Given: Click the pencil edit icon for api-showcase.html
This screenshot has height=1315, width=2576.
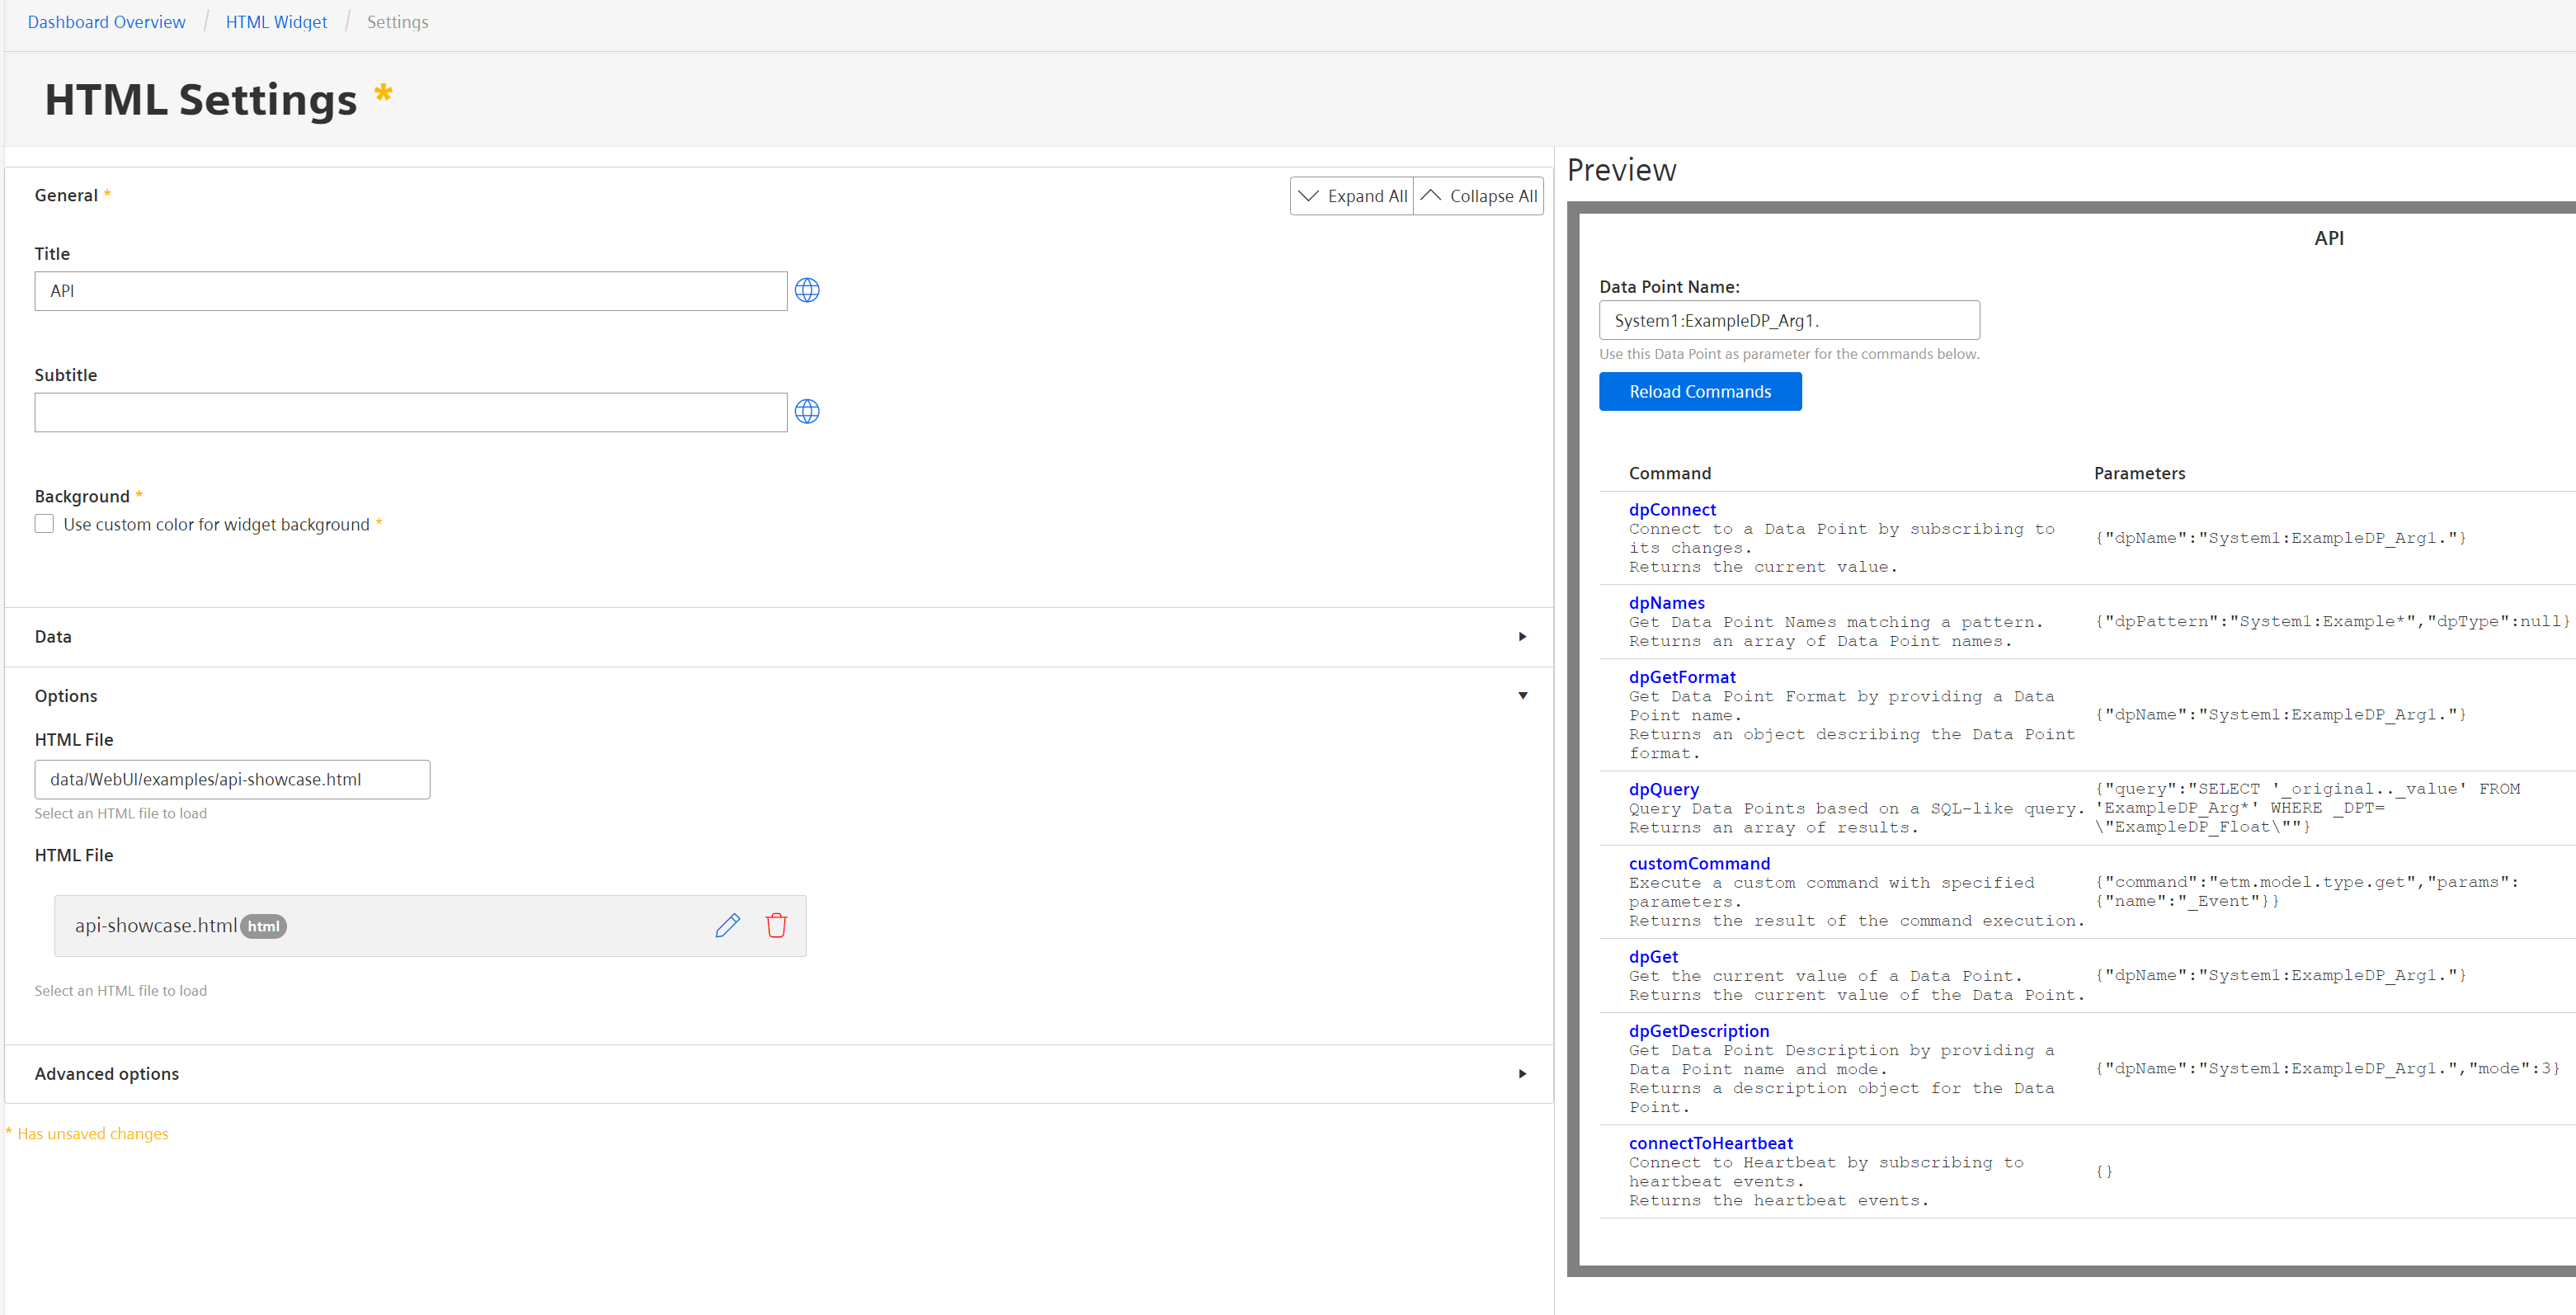Looking at the screenshot, I should (728, 925).
